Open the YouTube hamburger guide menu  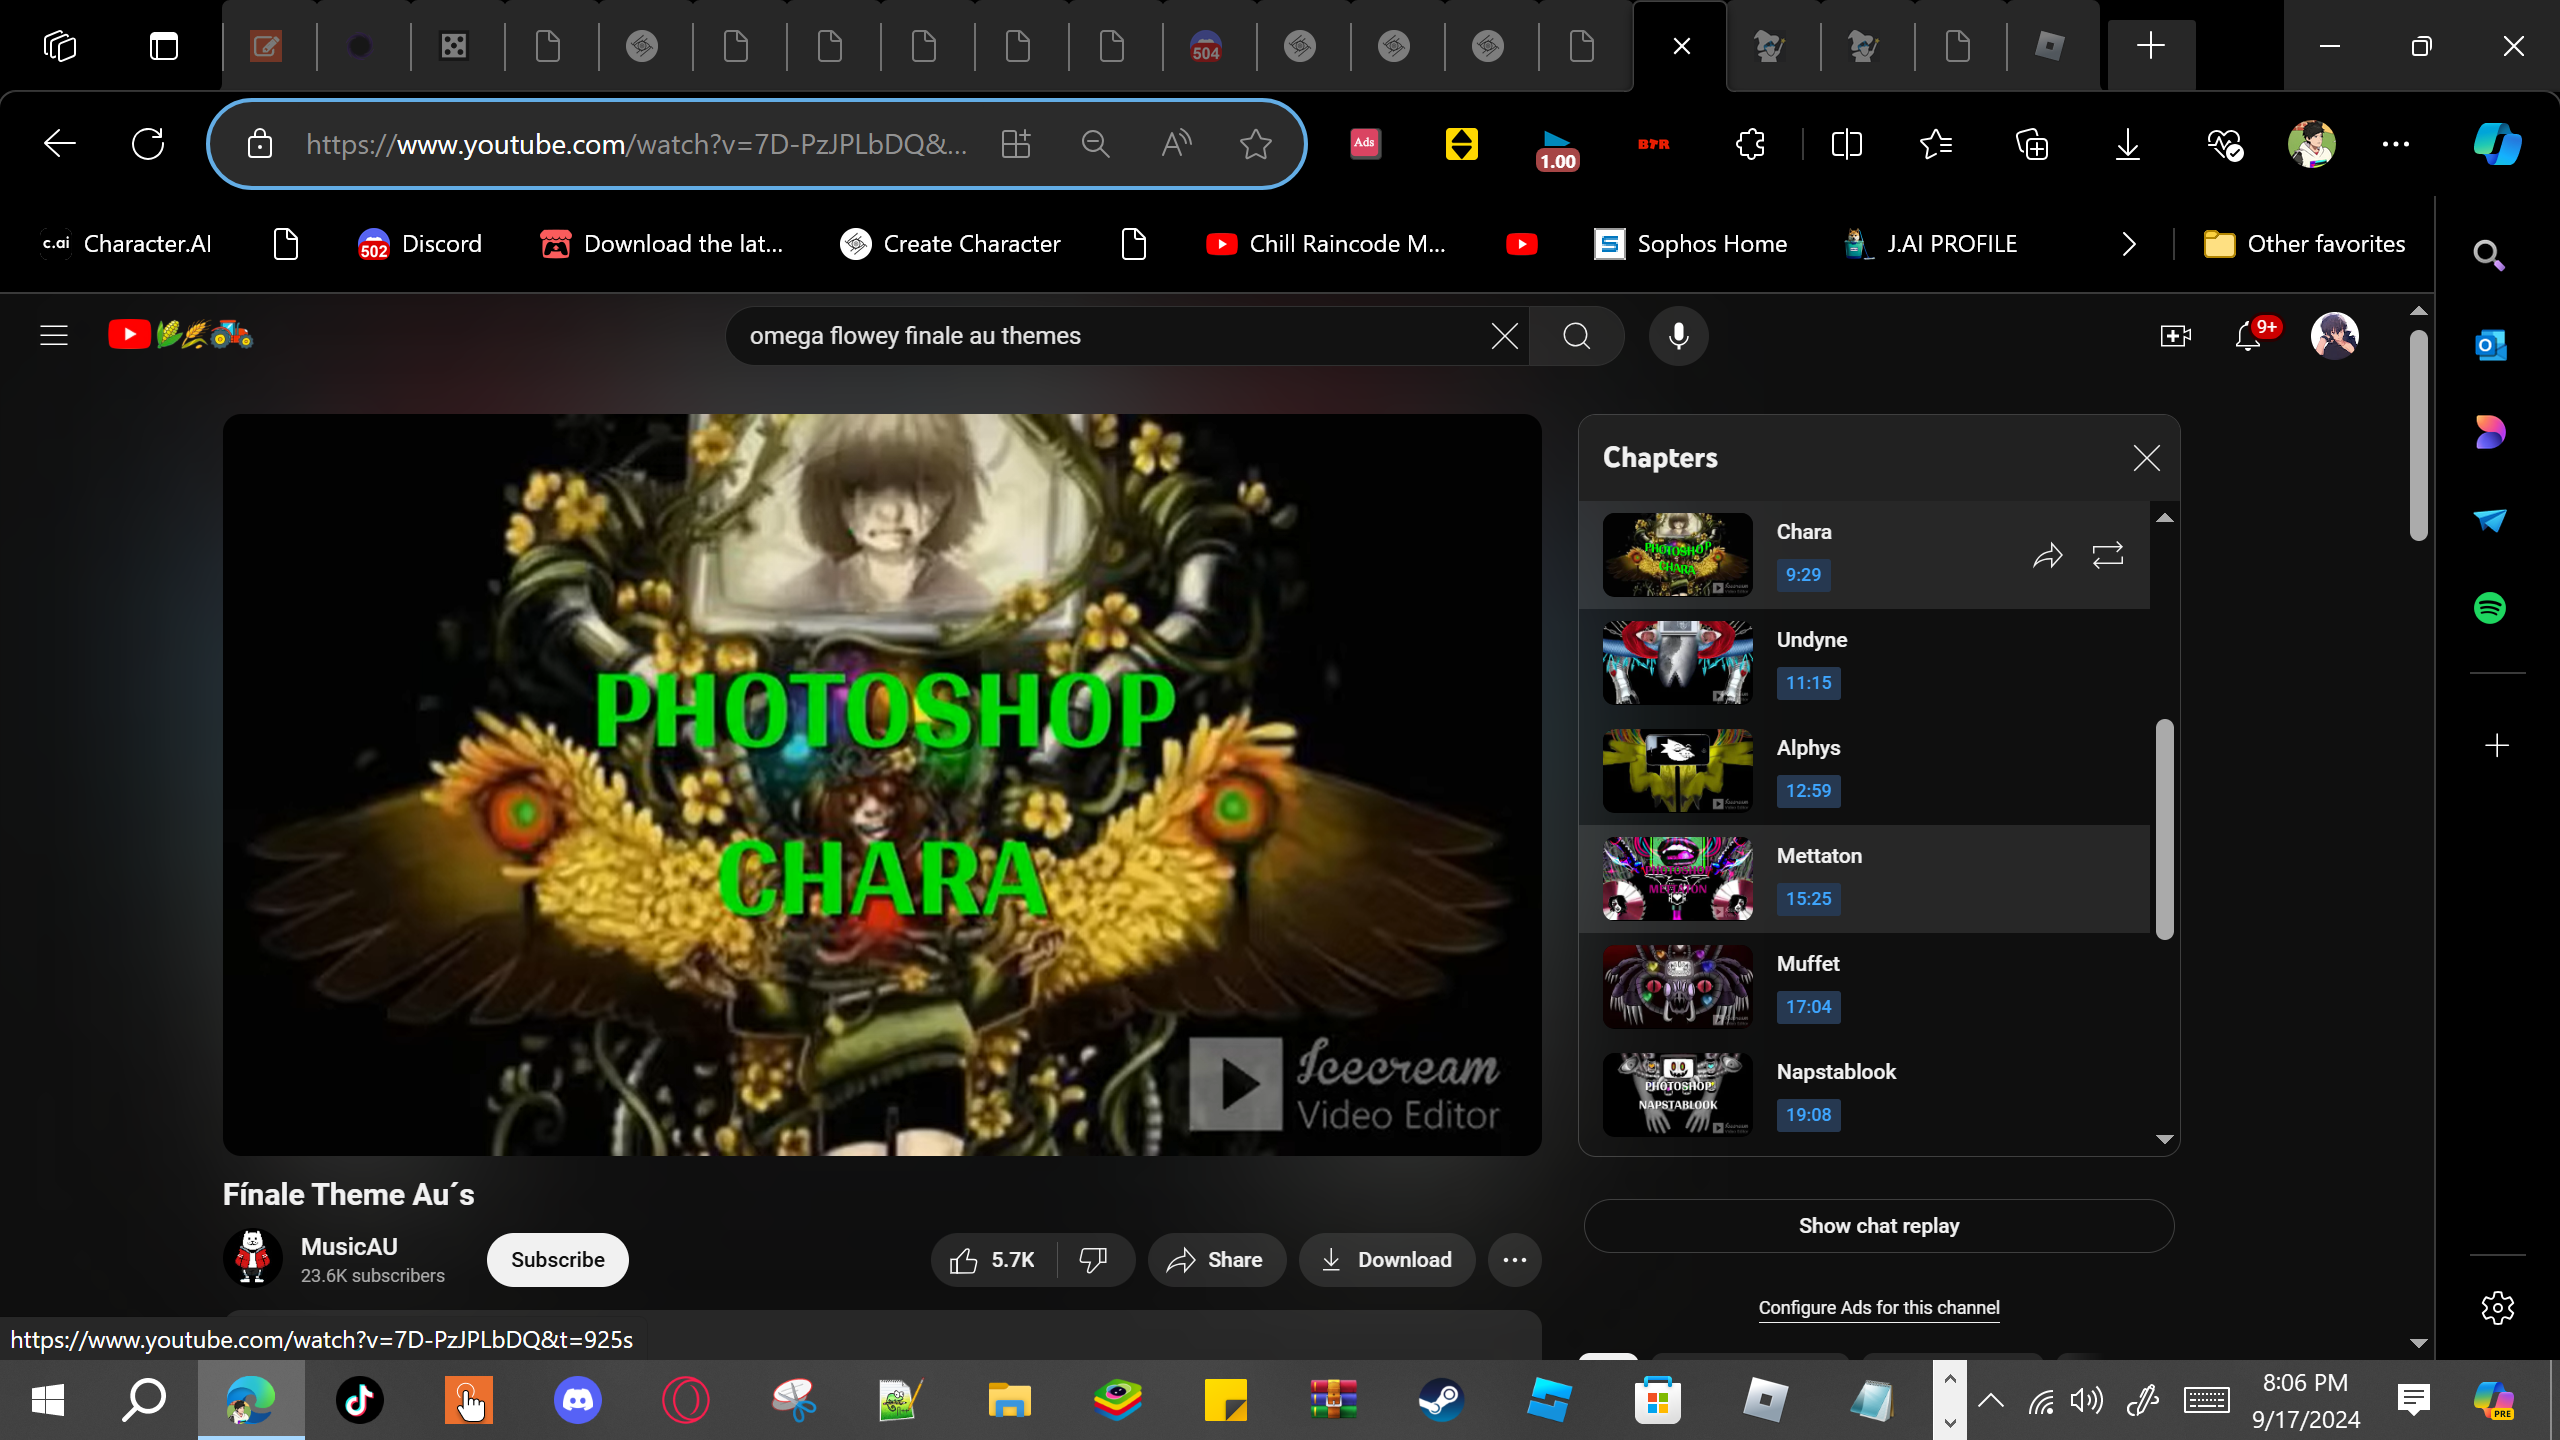click(54, 336)
